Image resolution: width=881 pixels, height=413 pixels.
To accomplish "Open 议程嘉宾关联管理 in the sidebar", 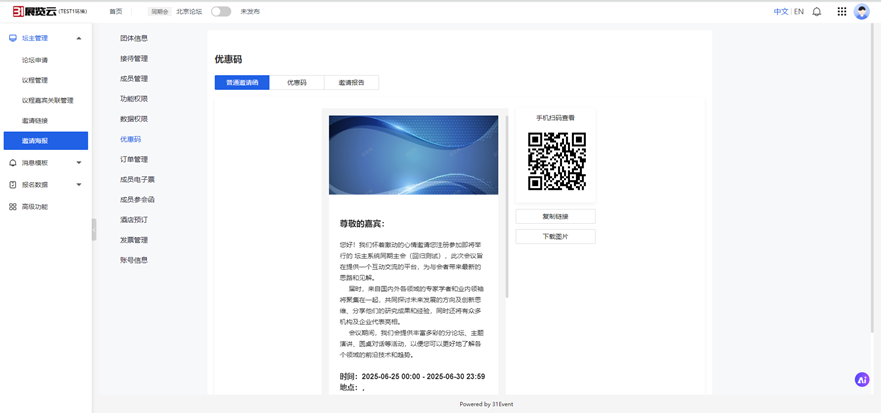I will point(48,101).
